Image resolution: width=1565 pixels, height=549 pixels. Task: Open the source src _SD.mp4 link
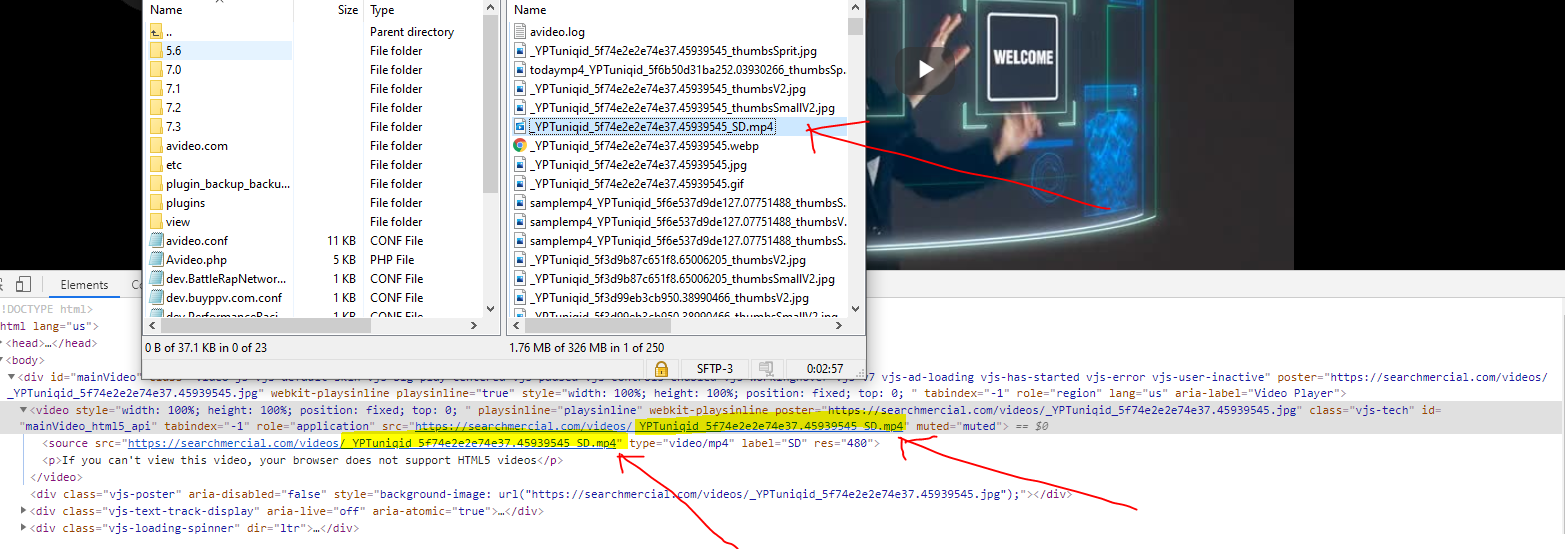point(371,443)
